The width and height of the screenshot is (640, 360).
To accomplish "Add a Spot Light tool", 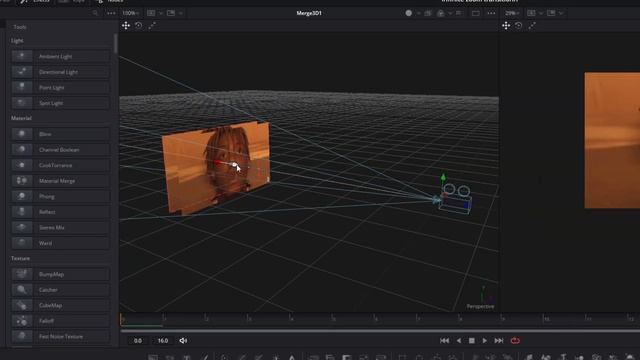I will tap(60, 103).
